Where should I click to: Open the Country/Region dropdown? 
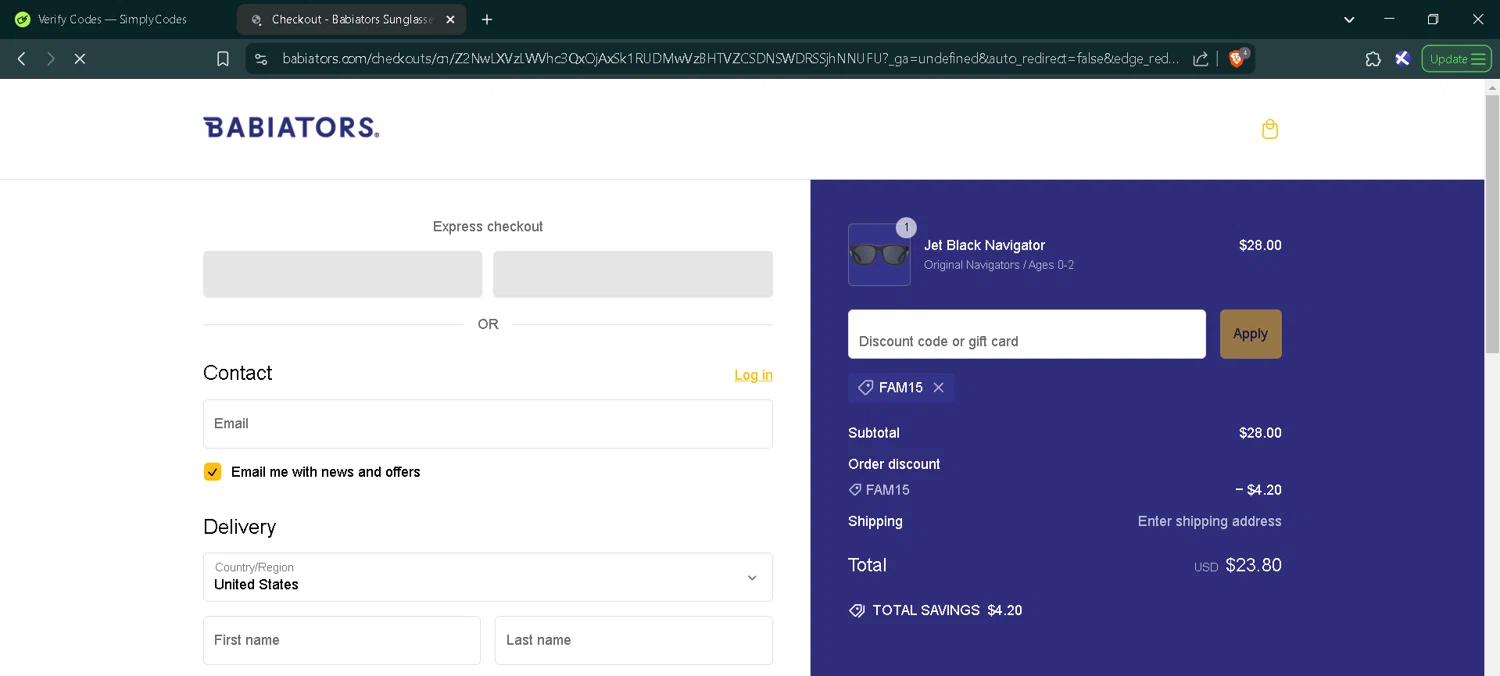pos(488,577)
